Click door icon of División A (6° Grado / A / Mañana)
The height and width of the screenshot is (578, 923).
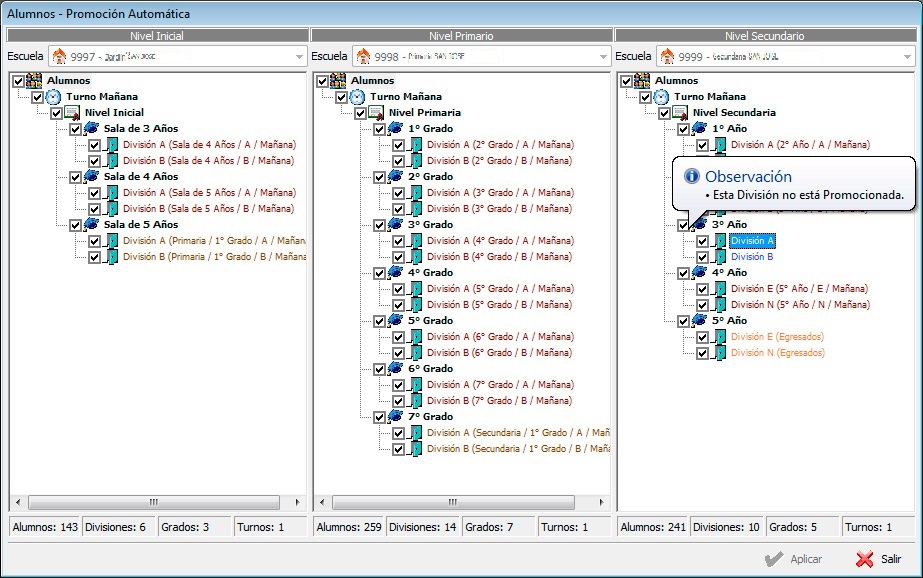pyautogui.click(x=414, y=337)
